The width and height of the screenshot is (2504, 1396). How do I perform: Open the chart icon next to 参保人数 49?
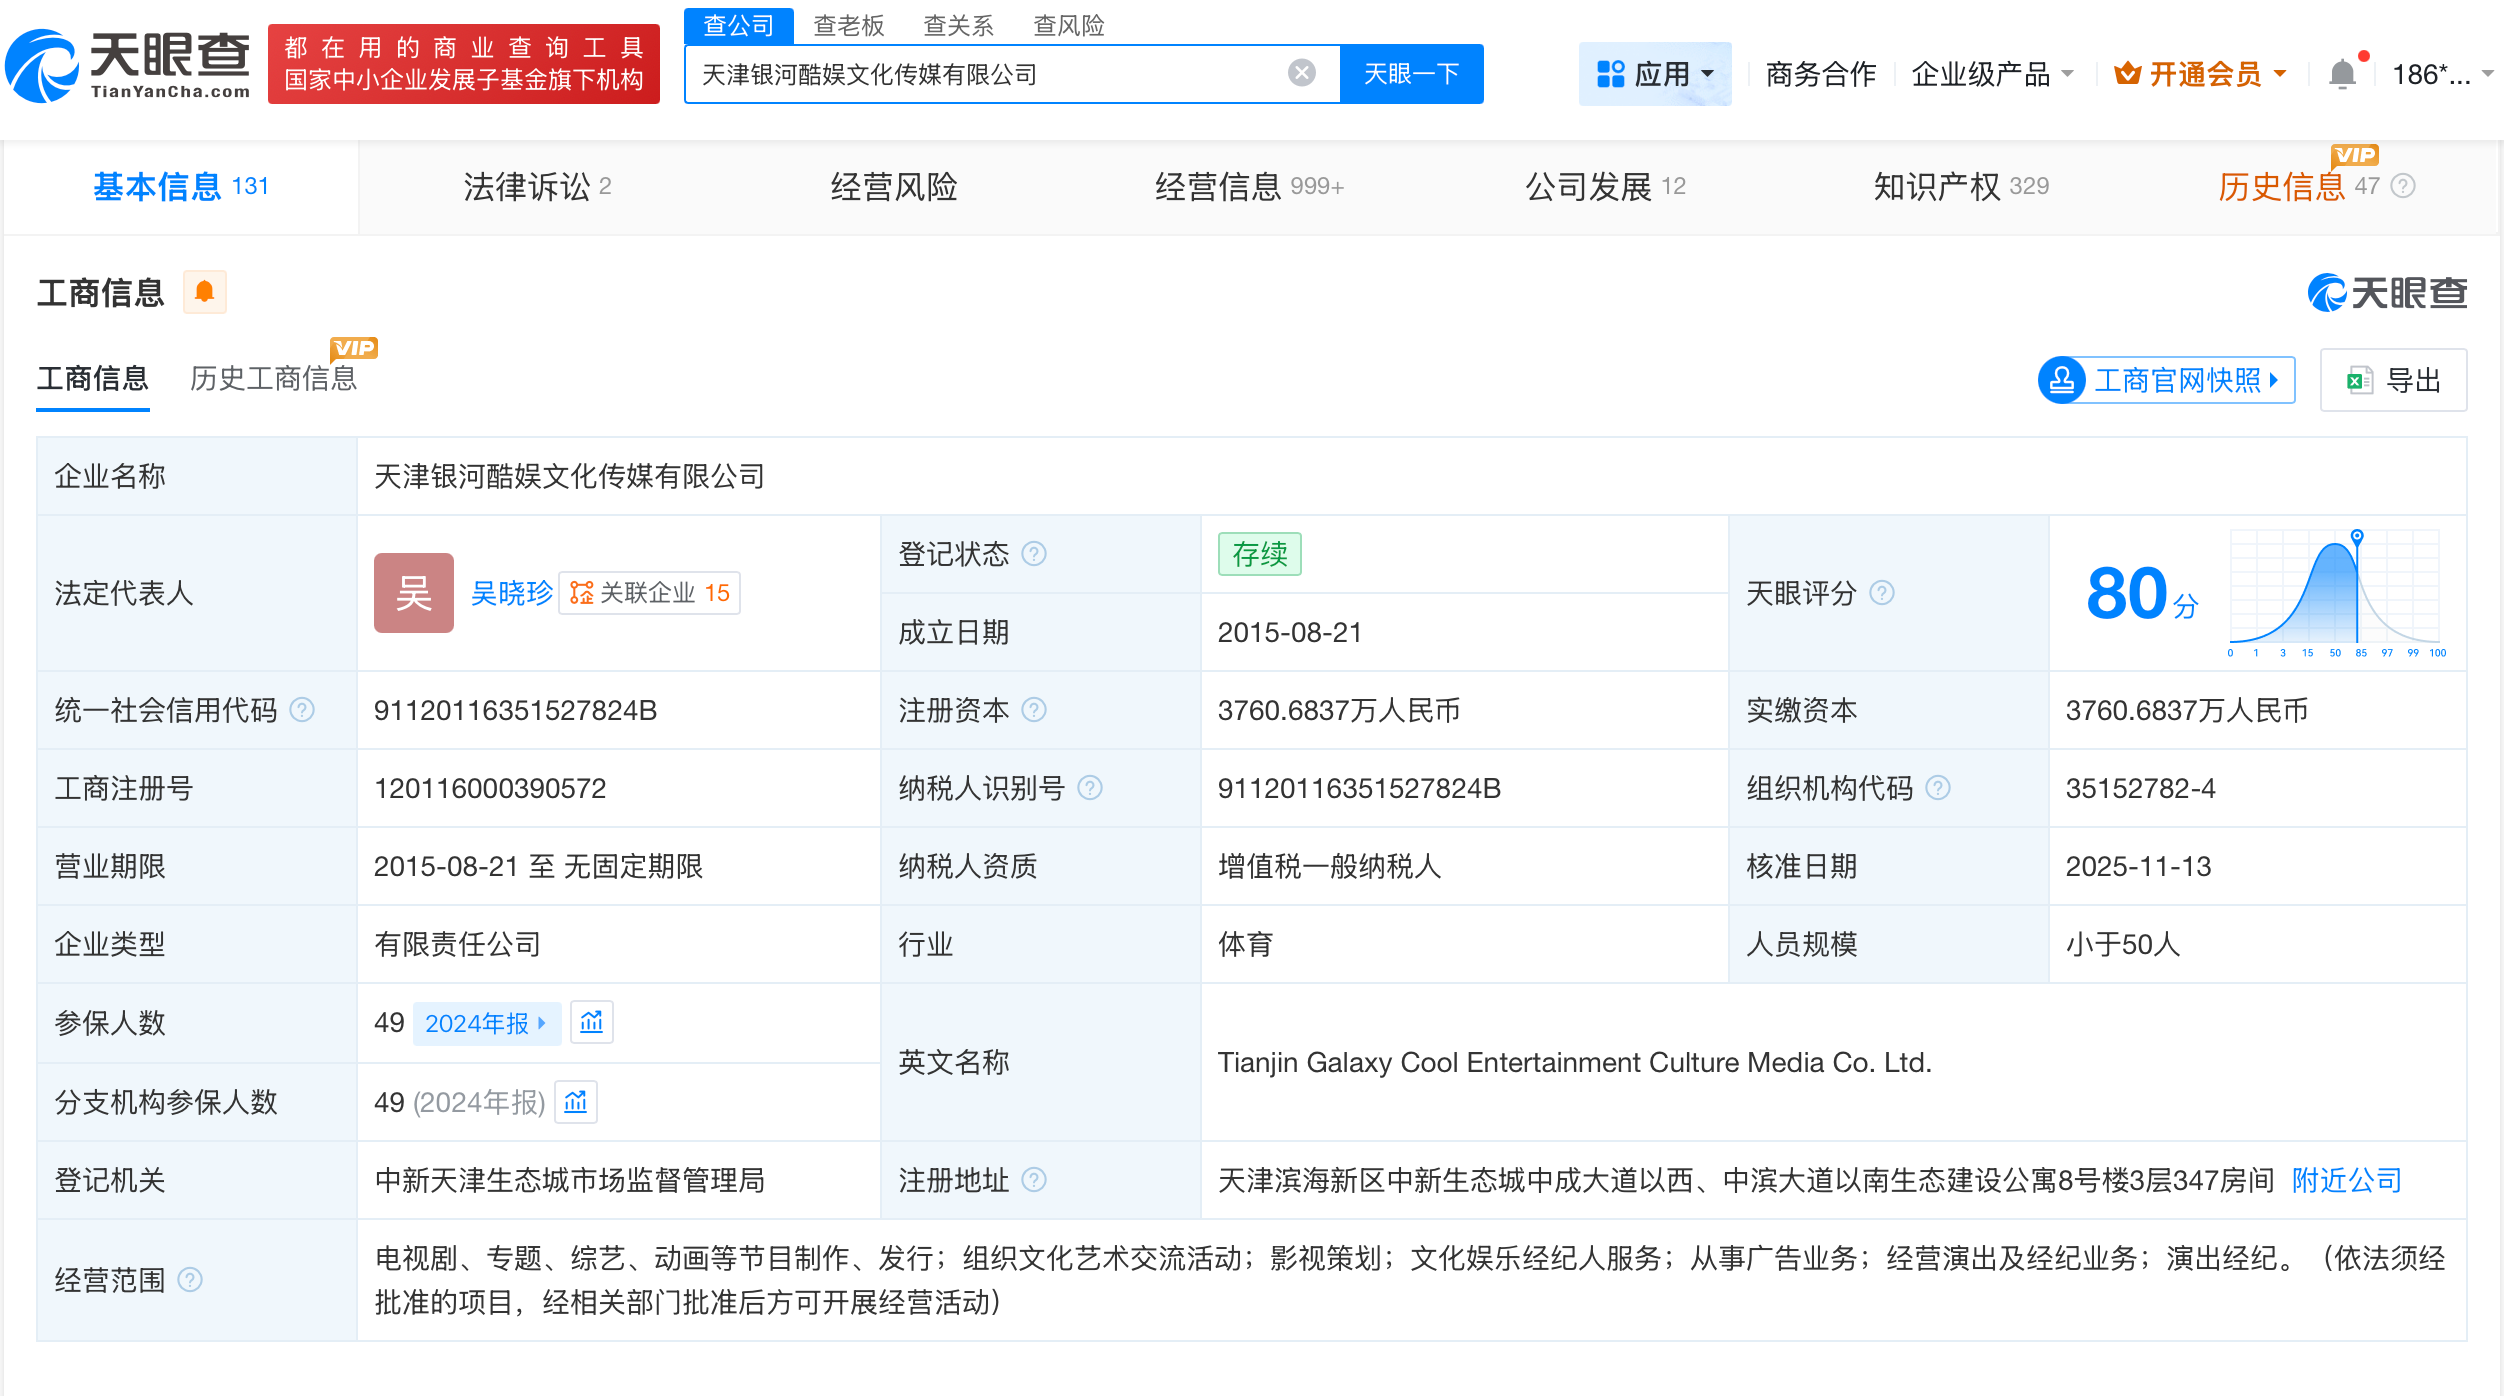591,1022
